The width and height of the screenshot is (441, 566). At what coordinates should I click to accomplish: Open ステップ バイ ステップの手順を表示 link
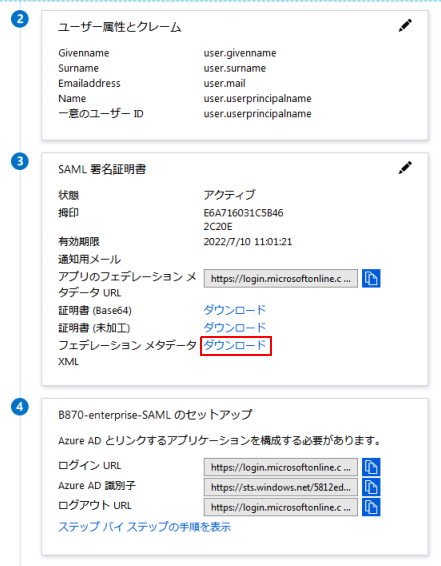[x=144, y=527]
